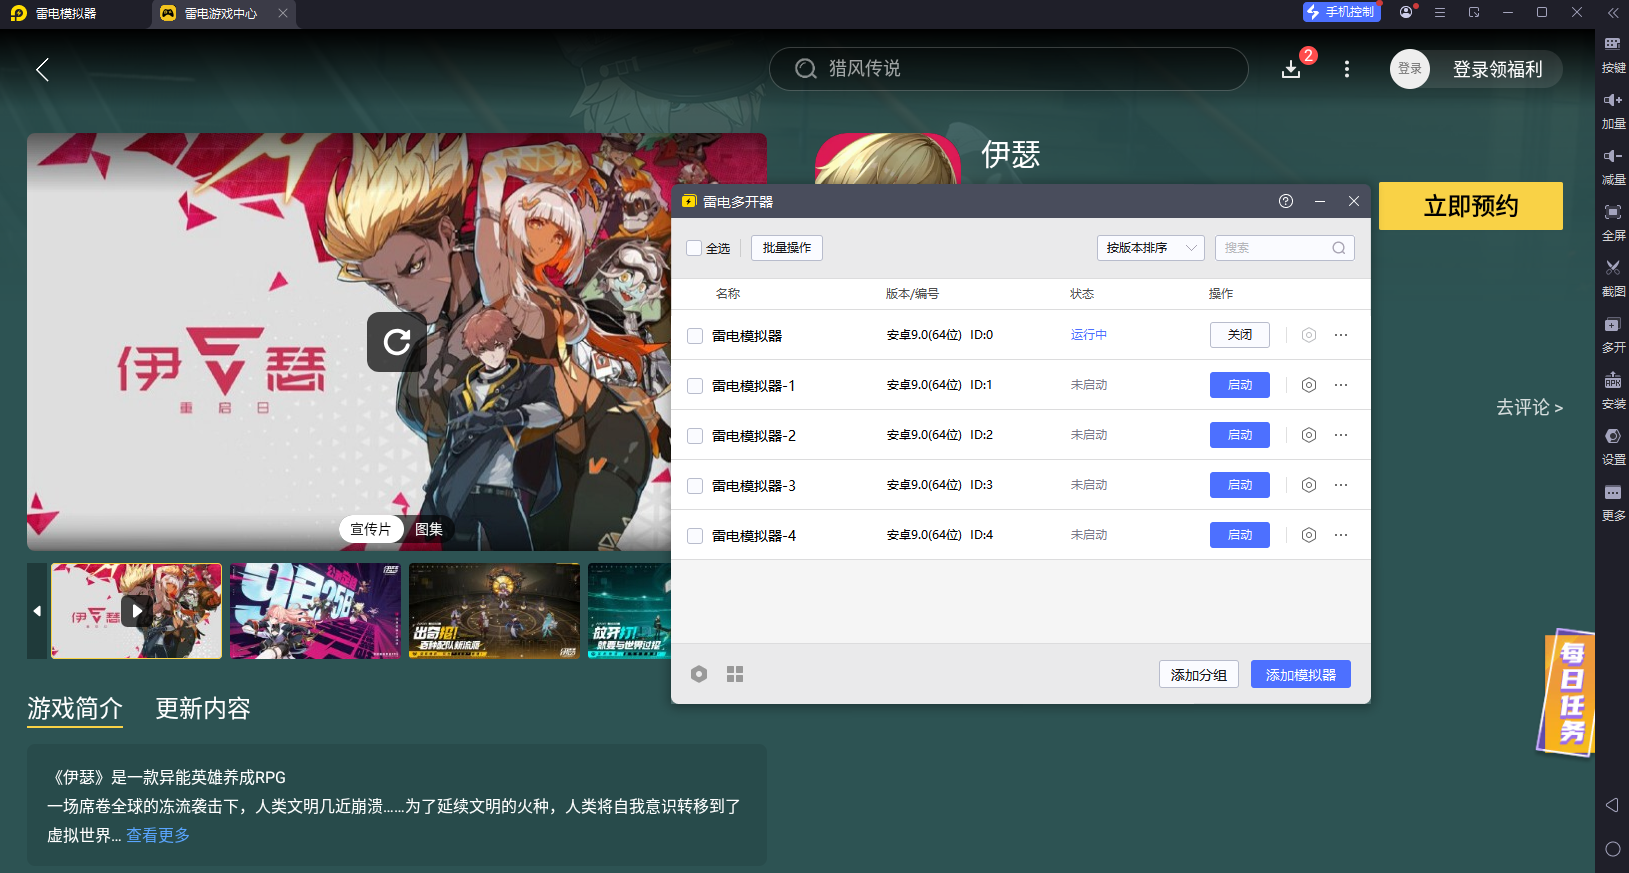Decrease volume with the 减量 sidebar icon
This screenshot has height=873, width=1629.
coord(1613,166)
